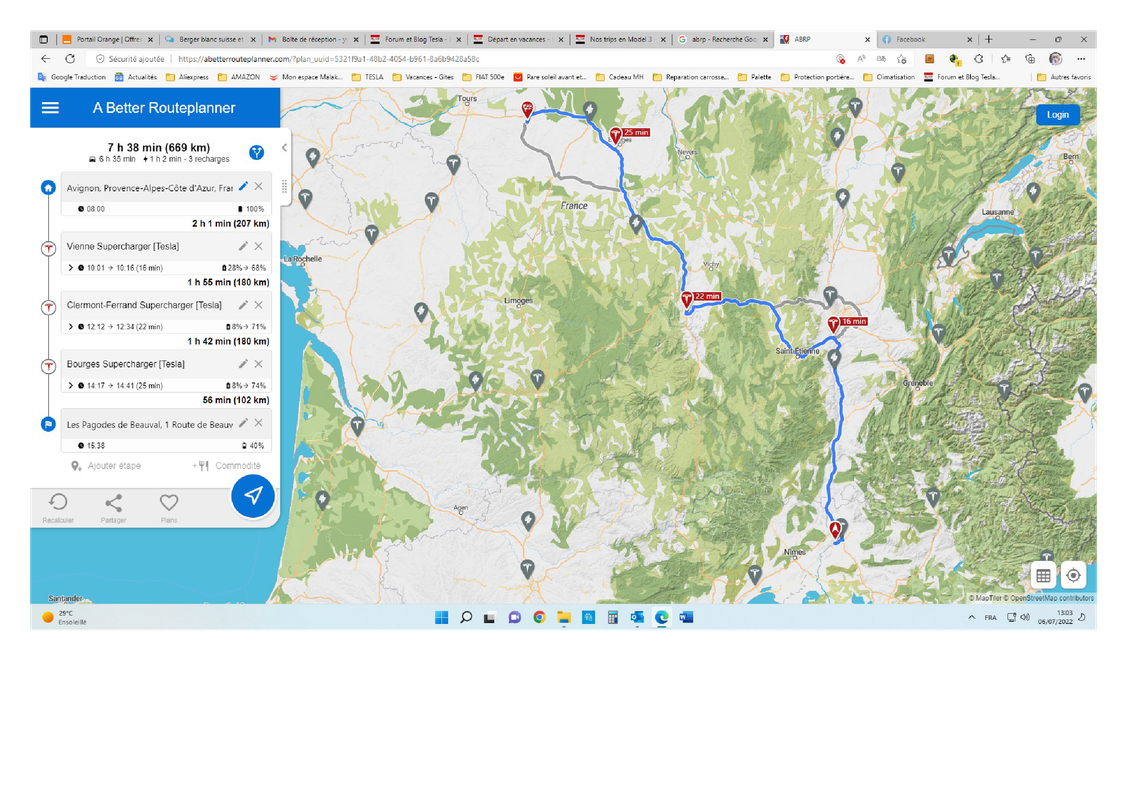
Task: Open the ABRP hamburger menu
Action: [50, 108]
